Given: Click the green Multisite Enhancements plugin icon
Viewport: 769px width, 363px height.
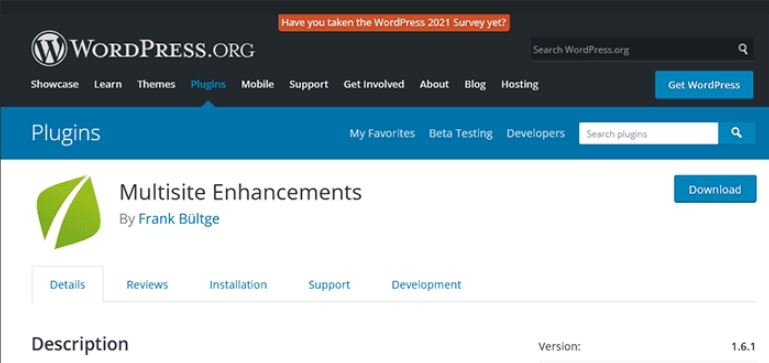Looking at the screenshot, I should pyautogui.click(x=69, y=211).
